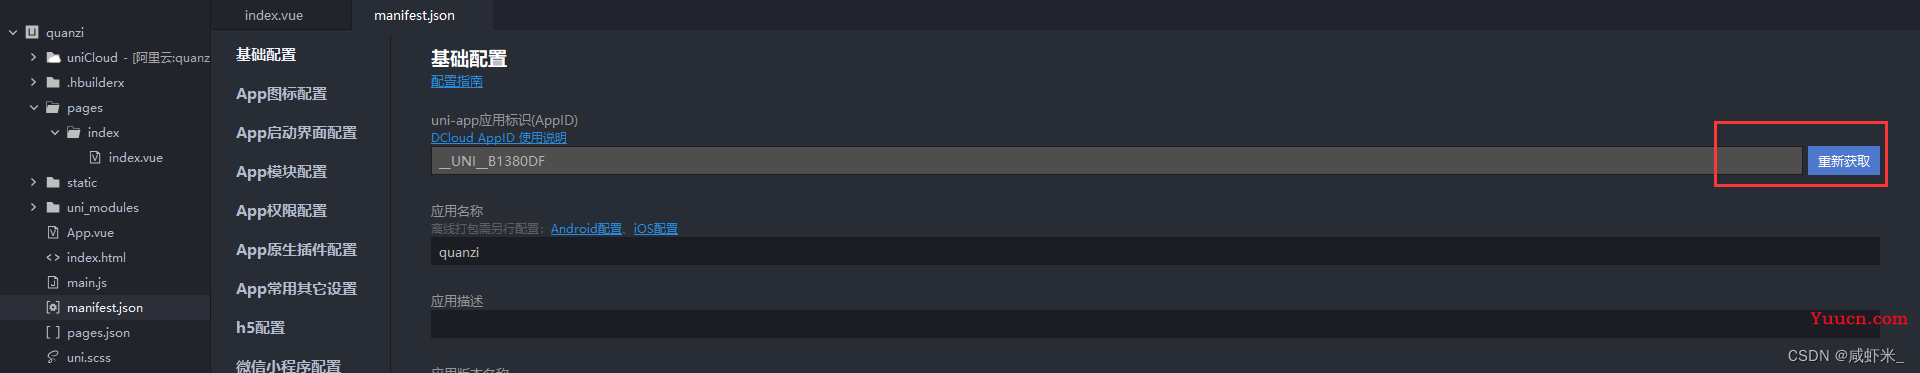Image resolution: width=1920 pixels, height=373 pixels.
Task: Click the 重新获取 button
Action: (x=1843, y=161)
